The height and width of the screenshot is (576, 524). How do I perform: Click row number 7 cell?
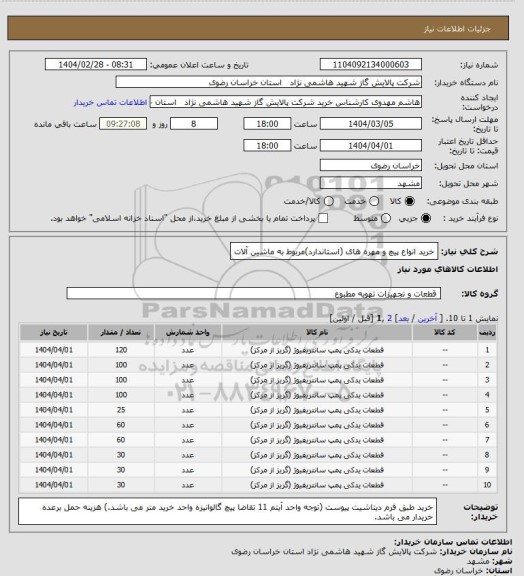[x=487, y=440]
